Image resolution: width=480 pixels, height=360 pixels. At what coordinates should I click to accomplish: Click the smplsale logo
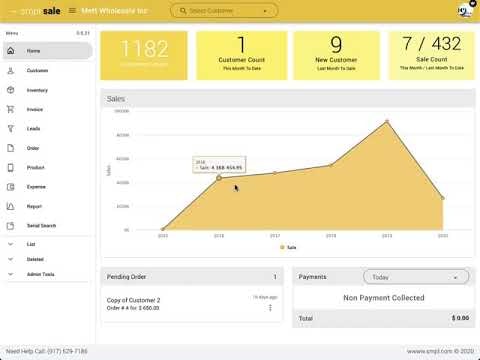click(x=40, y=11)
